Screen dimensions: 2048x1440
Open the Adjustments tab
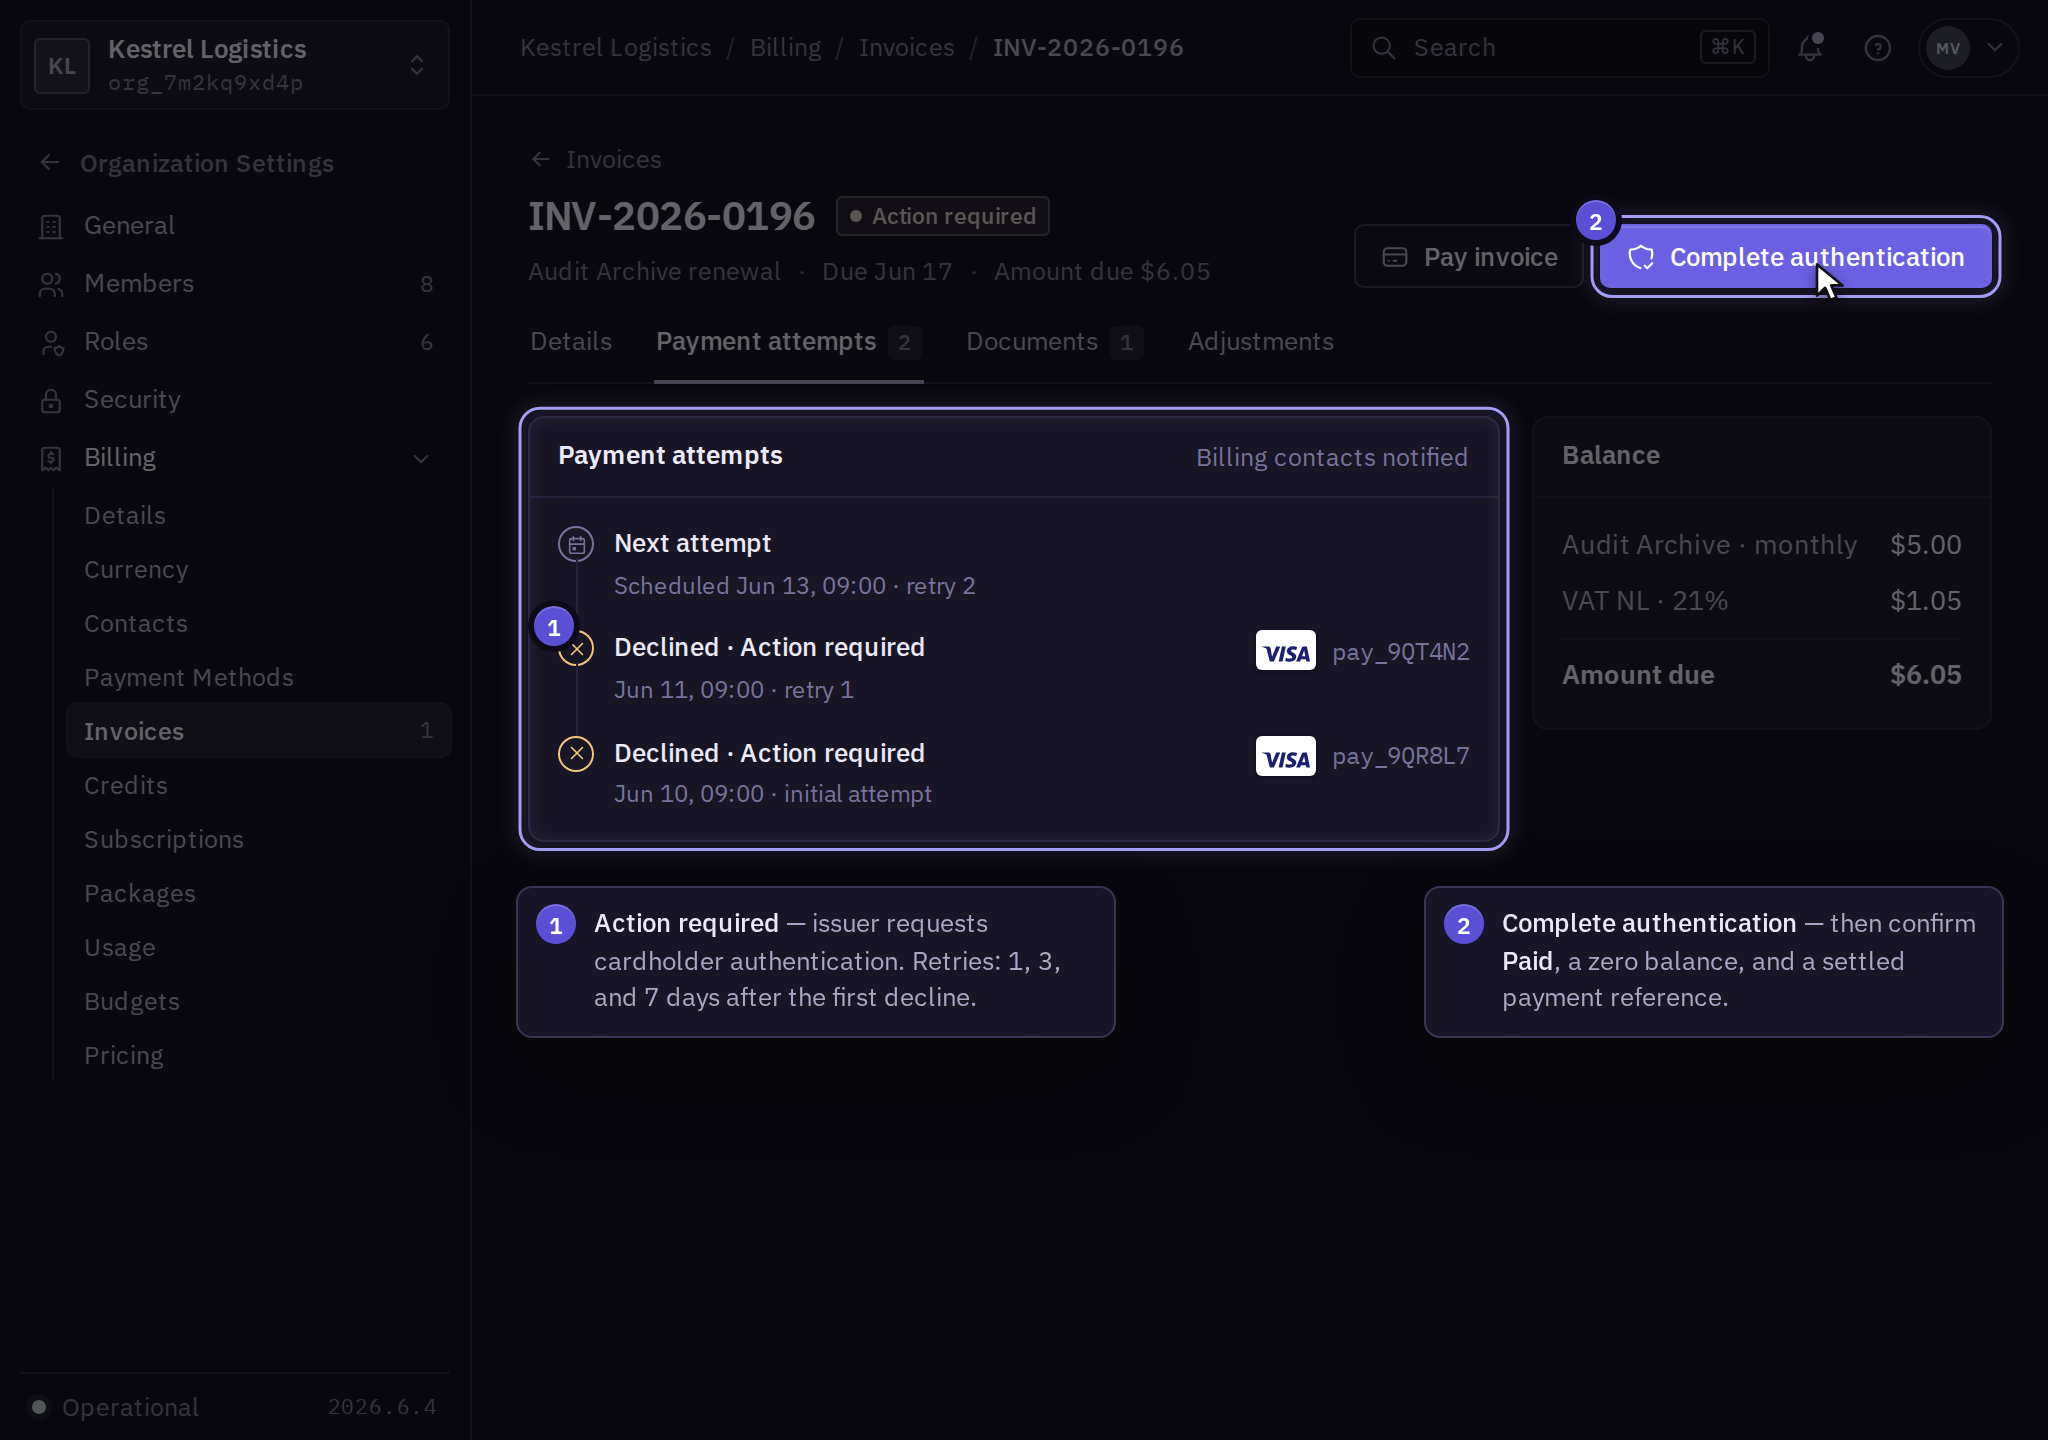coord(1261,342)
